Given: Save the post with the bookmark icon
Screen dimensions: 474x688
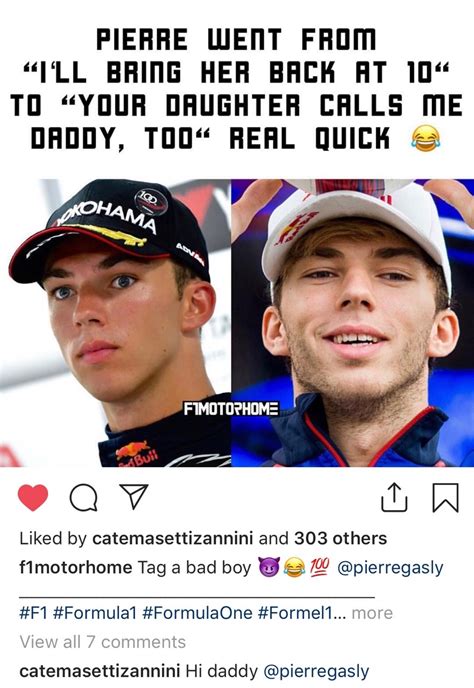Looking at the screenshot, I should click(x=445, y=498).
